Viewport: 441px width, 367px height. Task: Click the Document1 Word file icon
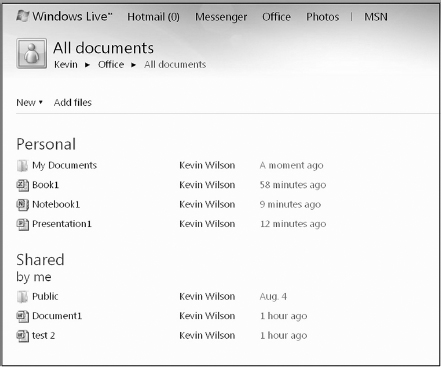(22, 316)
